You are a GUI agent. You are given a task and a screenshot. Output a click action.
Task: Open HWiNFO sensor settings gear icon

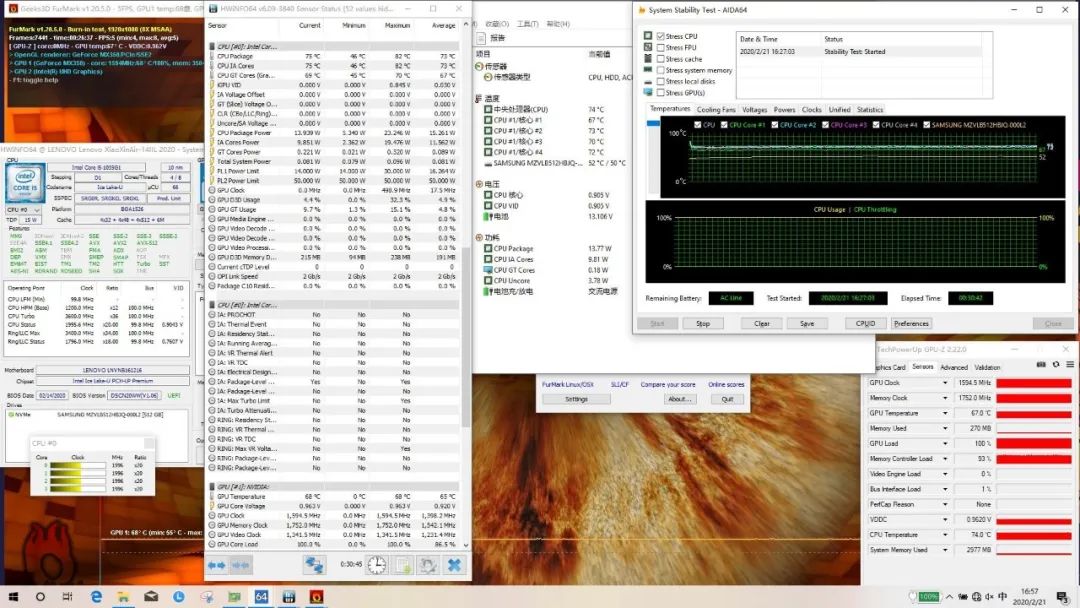[x=428, y=565]
